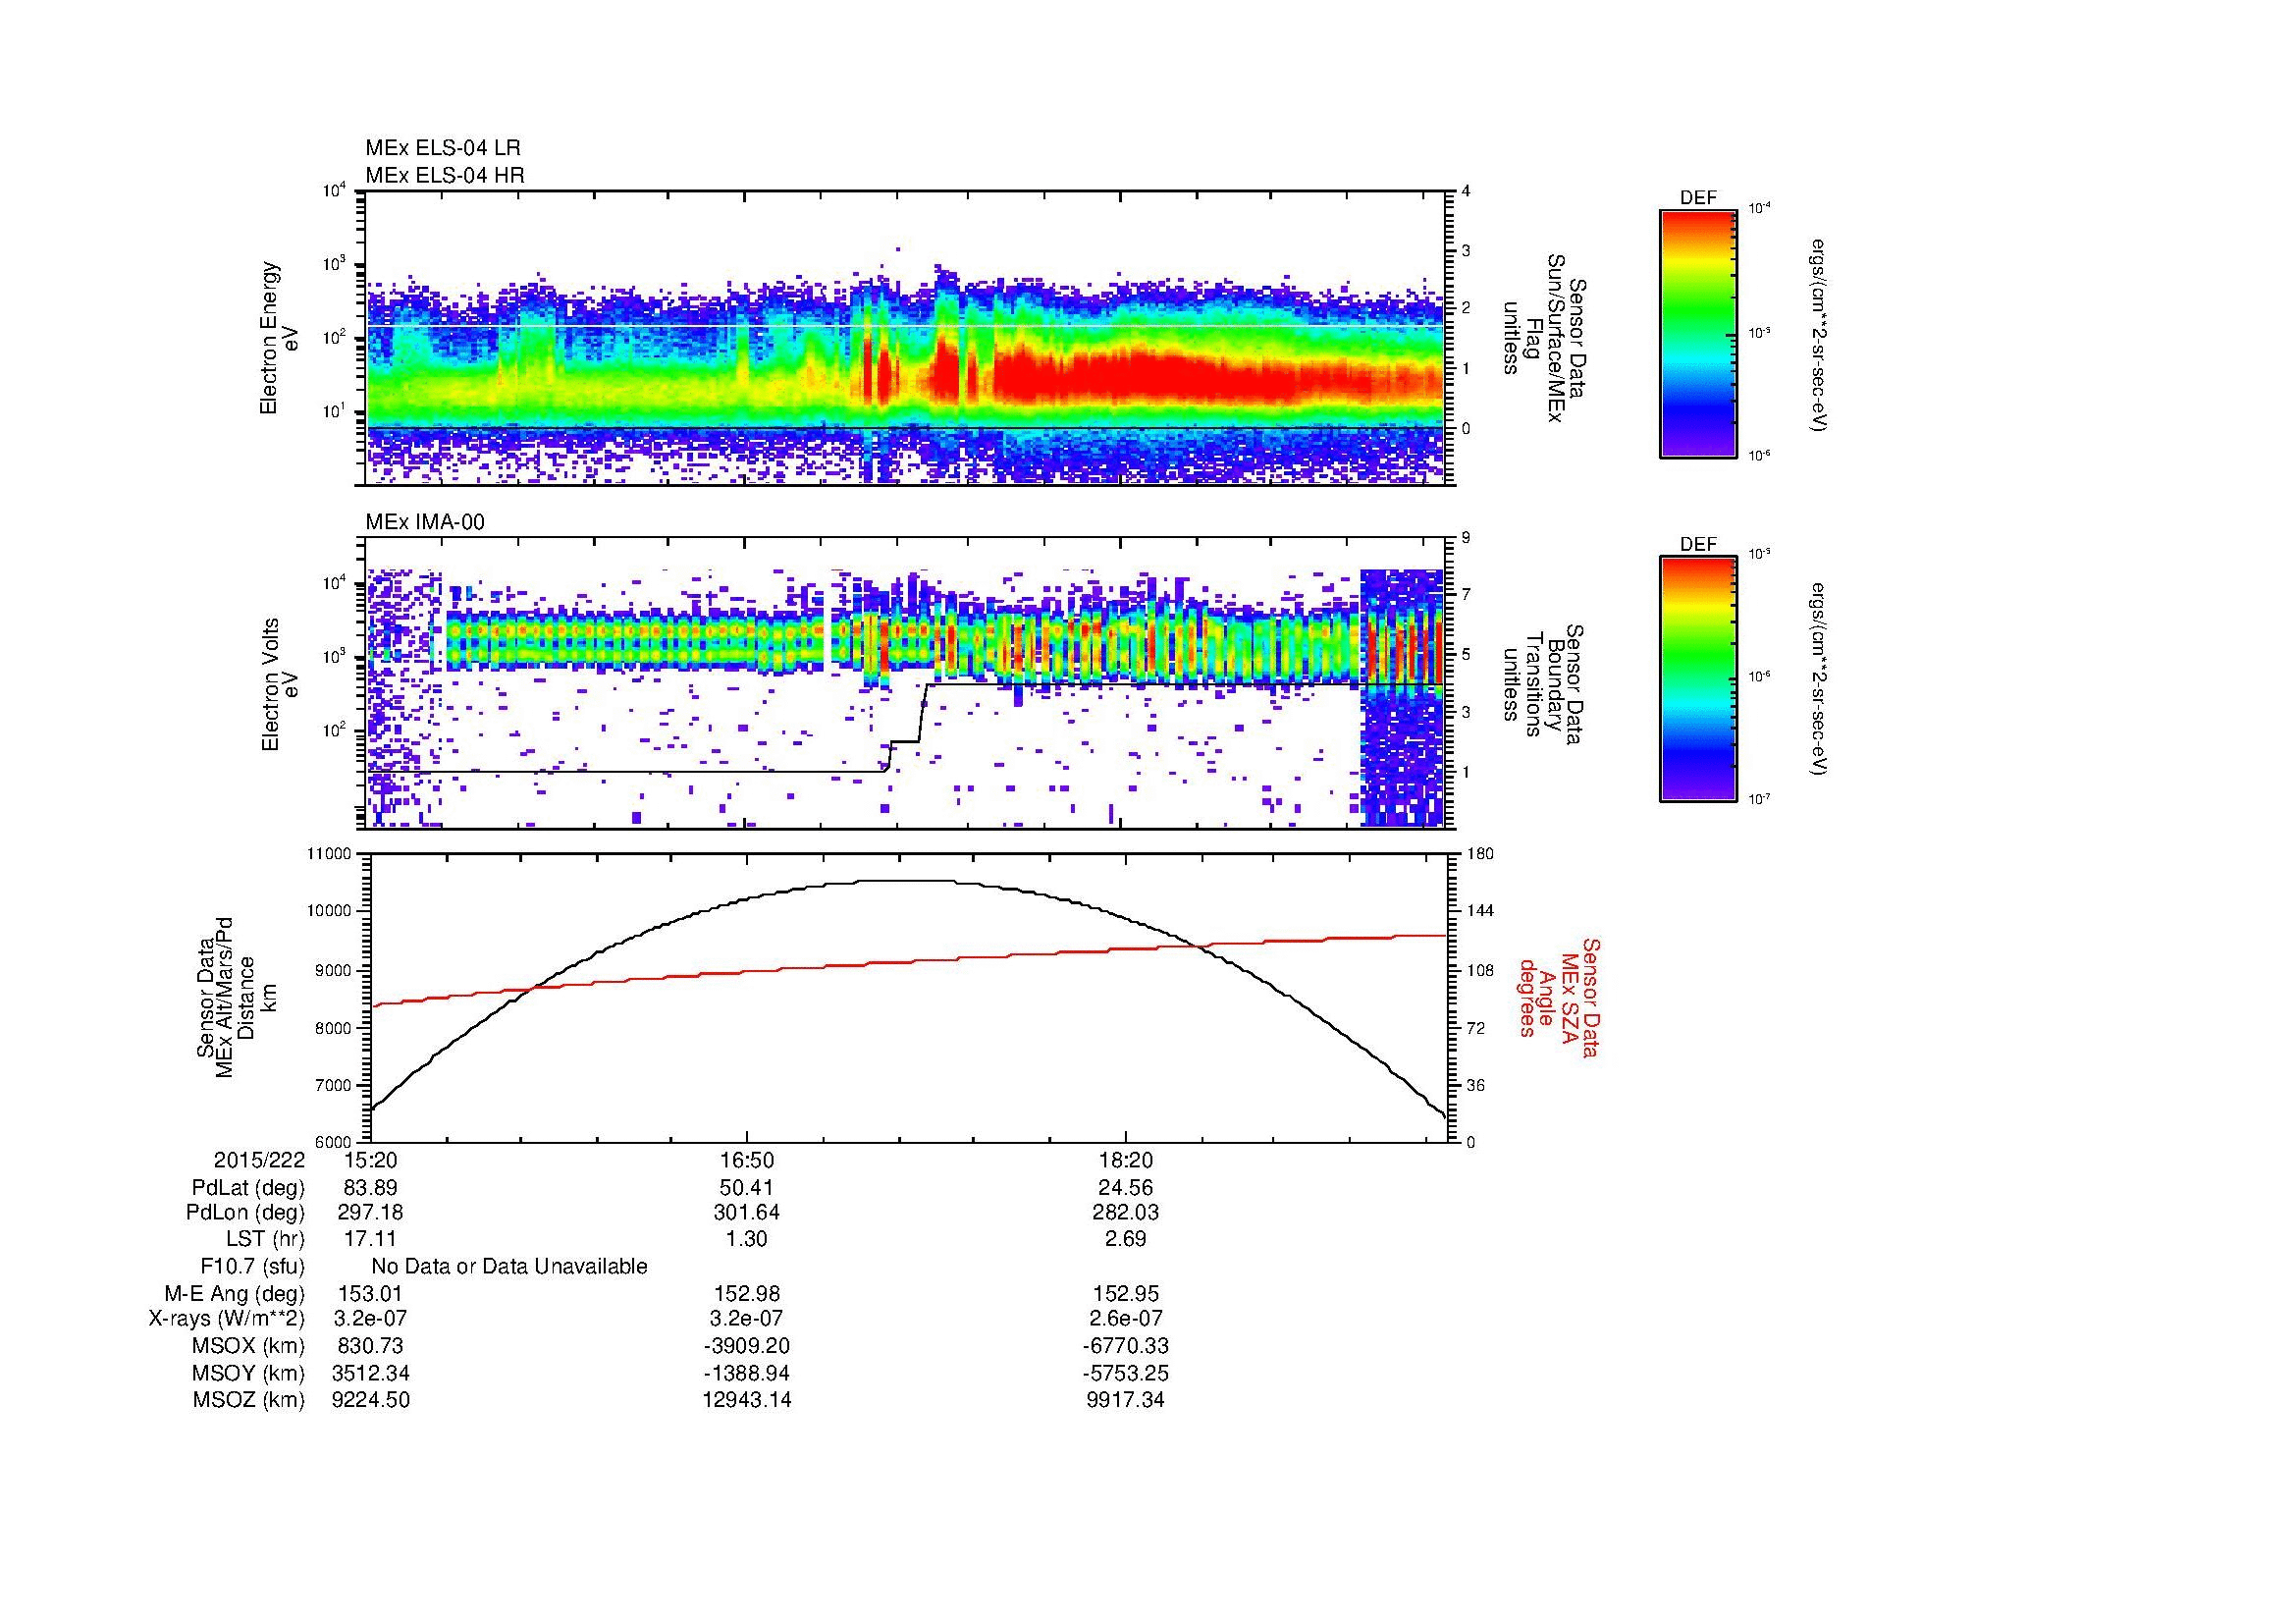Click MSOY value '-5753.25'
Screen dimensions: 2296x1623
pos(1126,1373)
